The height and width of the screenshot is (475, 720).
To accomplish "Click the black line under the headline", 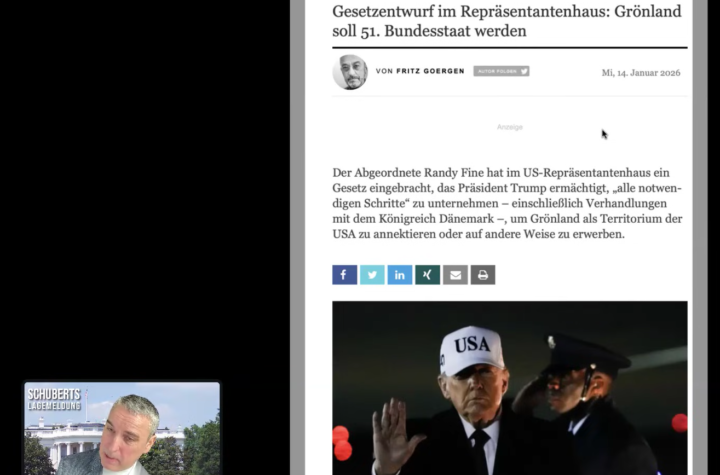I will 510,47.
